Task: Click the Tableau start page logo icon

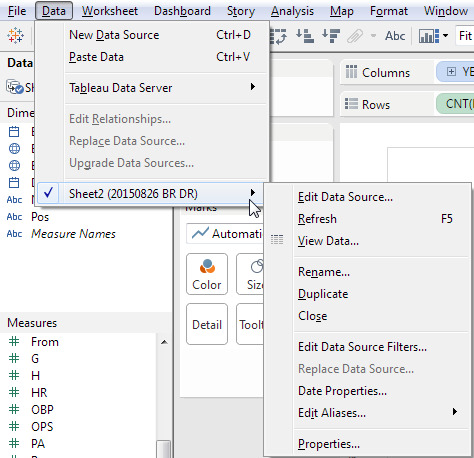Action: coord(15,36)
